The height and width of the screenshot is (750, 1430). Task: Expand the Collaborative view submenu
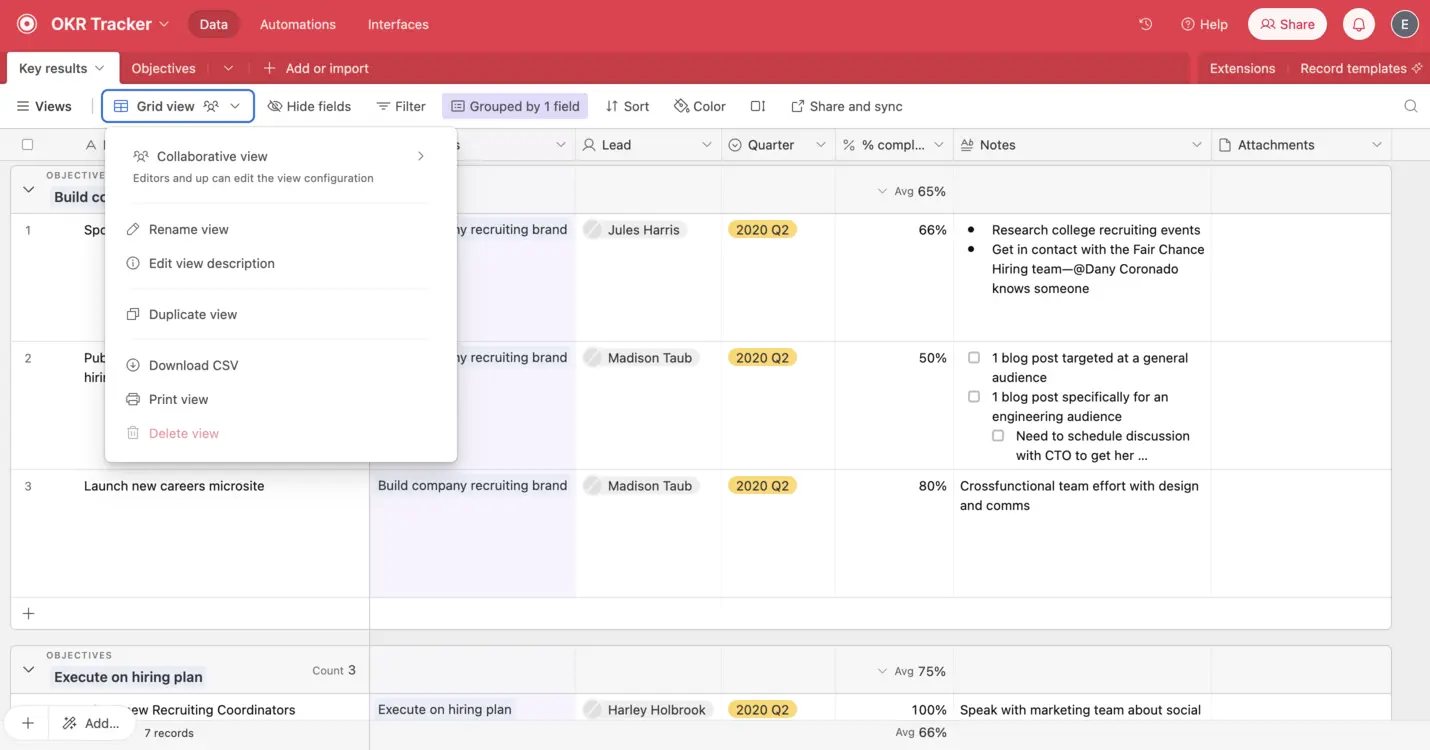pos(421,156)
